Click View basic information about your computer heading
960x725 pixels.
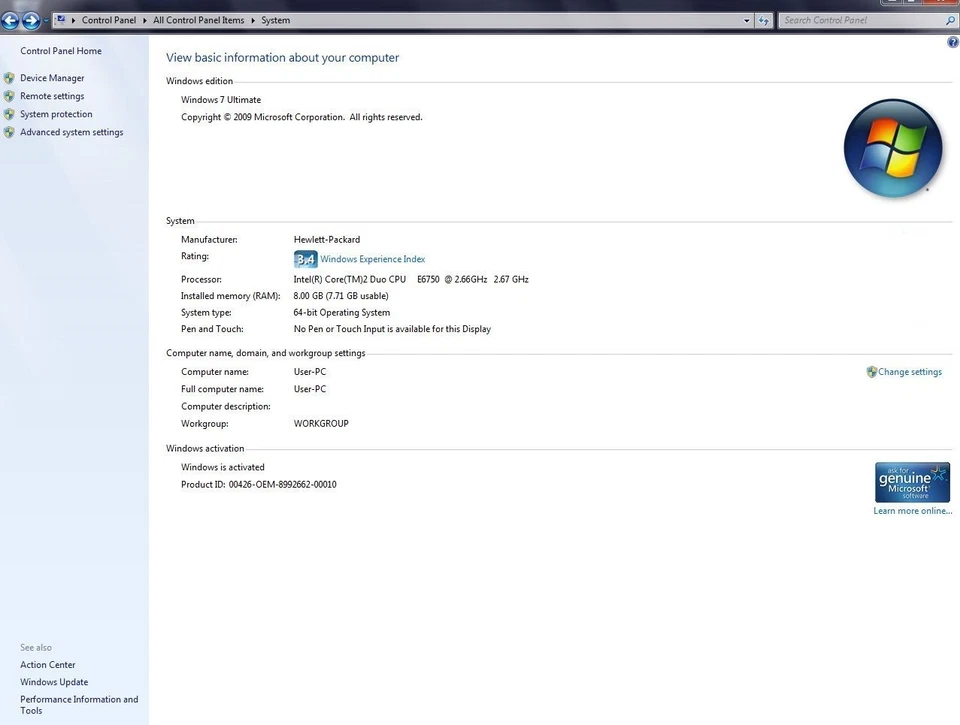pos(282,58)
